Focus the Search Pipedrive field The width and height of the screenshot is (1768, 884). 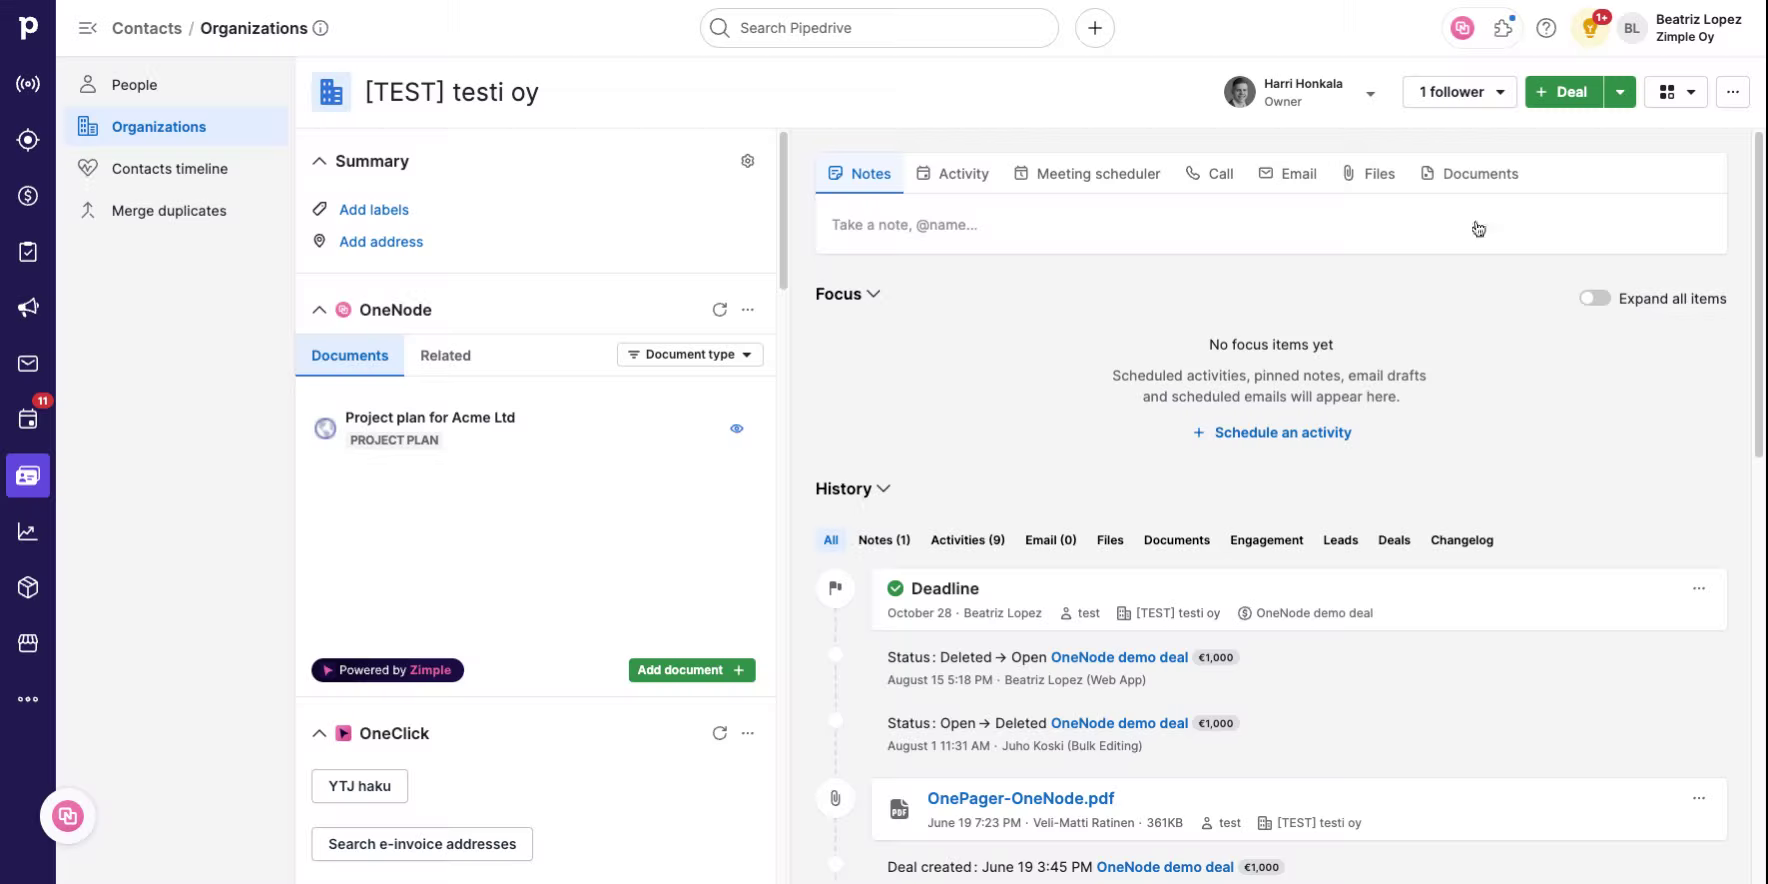pos(879,28)
